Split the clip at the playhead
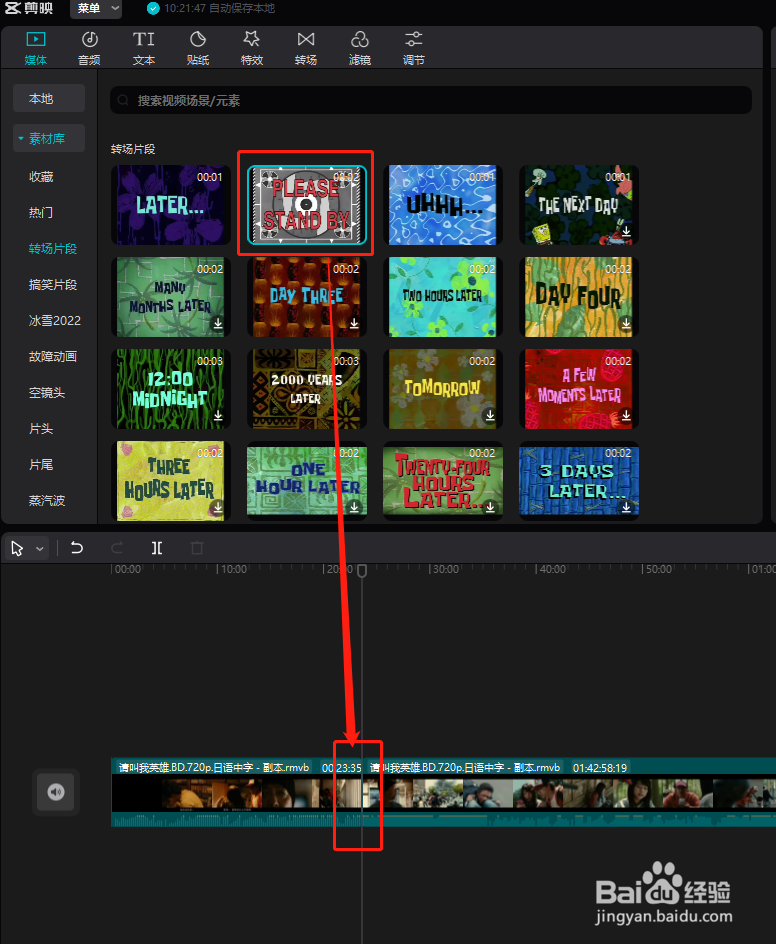Screen dimensions: 776x944 tap(157, 548)
